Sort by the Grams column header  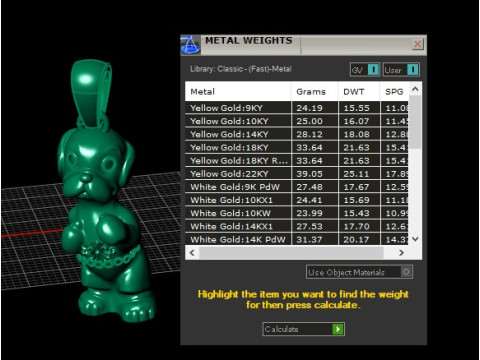[x=314, y=92]
